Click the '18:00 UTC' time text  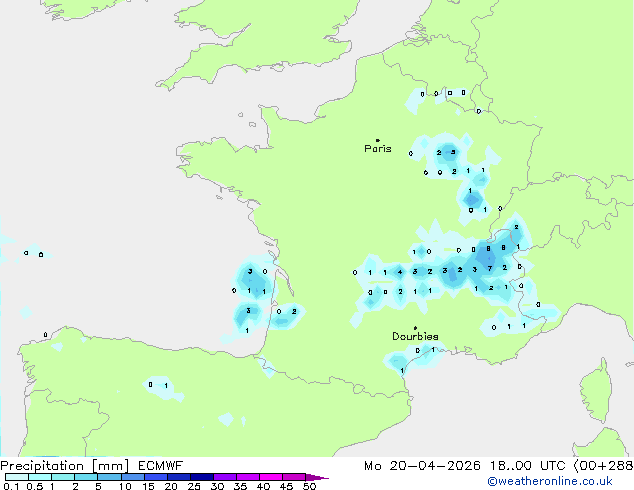(x=527, y=466)
